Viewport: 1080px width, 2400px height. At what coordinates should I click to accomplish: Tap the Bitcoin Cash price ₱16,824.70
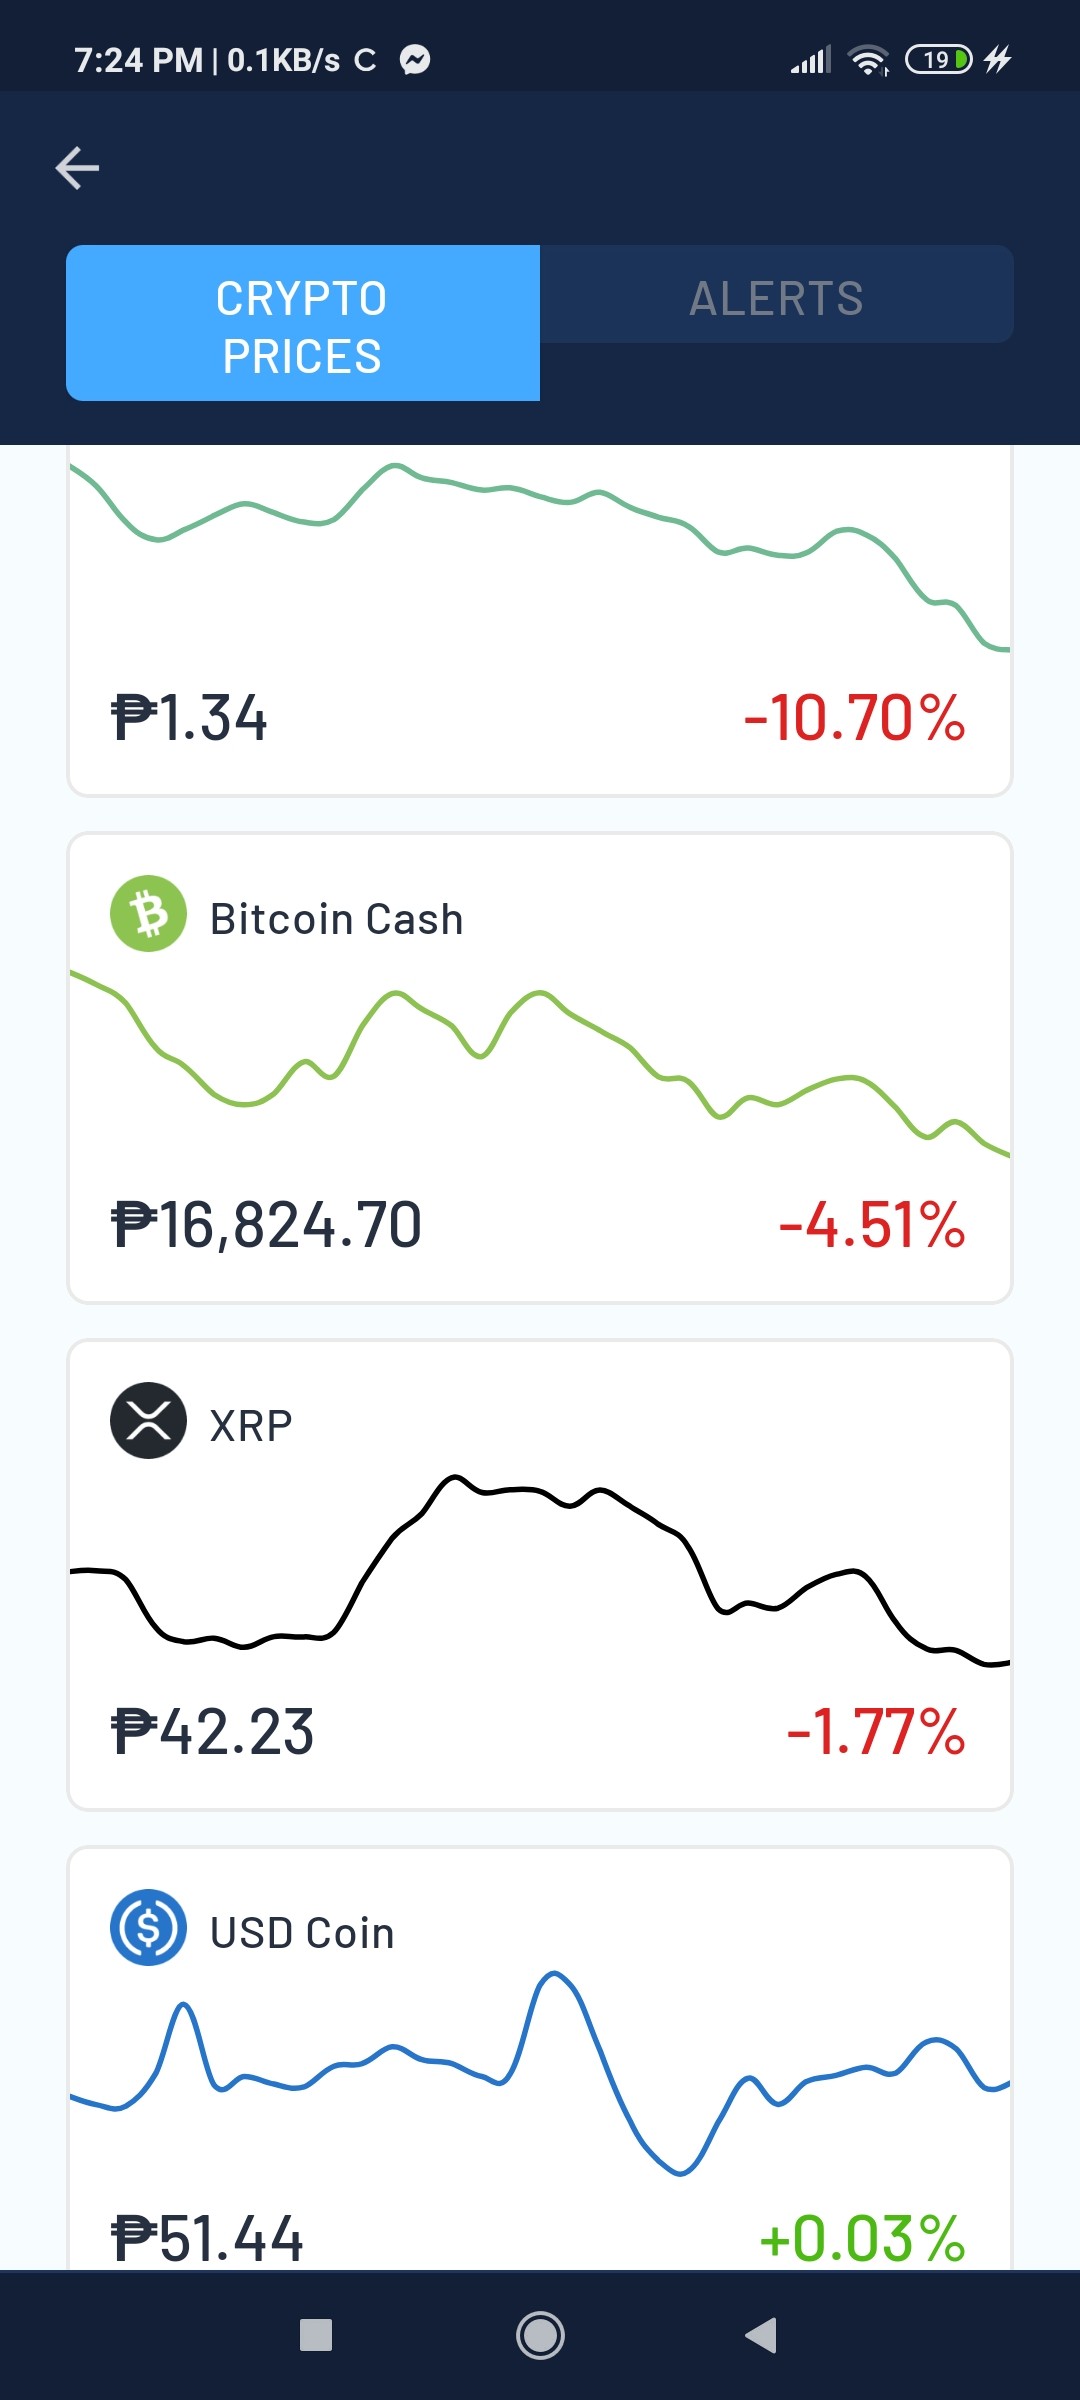tap(266, 1225)
